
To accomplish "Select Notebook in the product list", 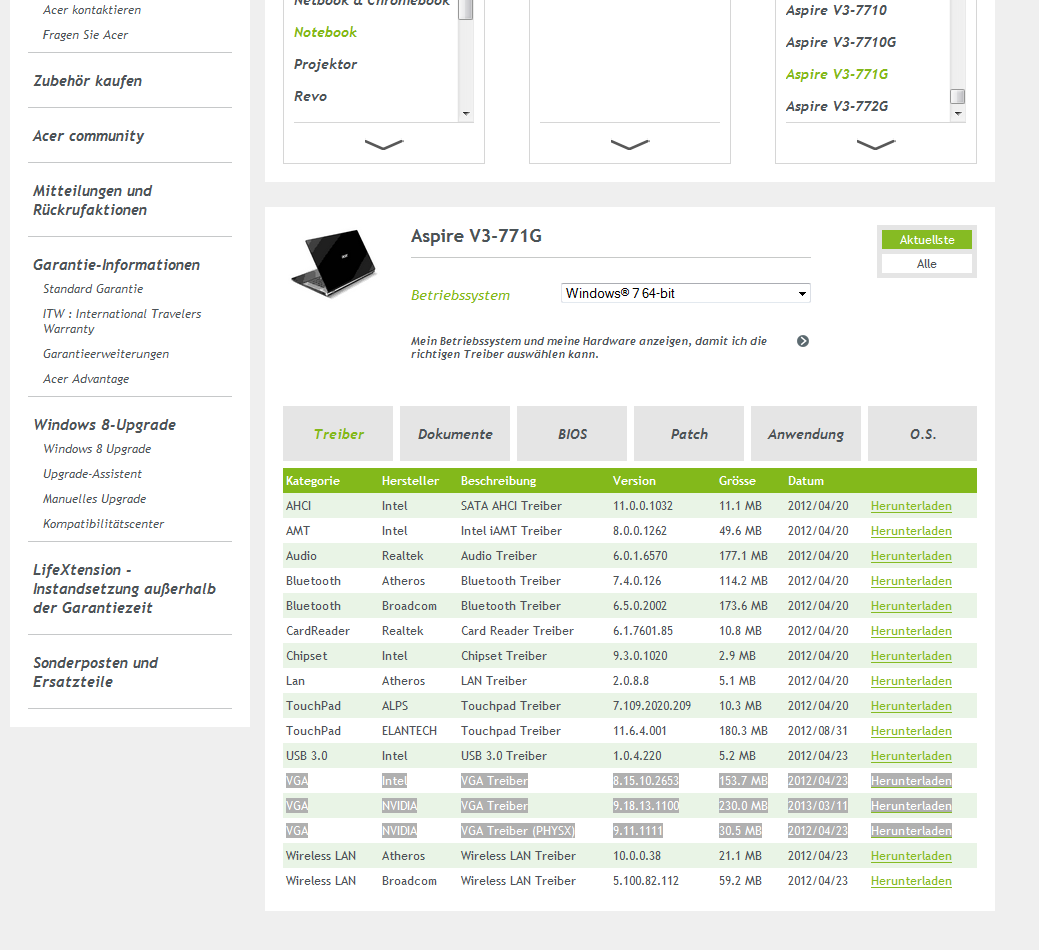I will 325,32.
